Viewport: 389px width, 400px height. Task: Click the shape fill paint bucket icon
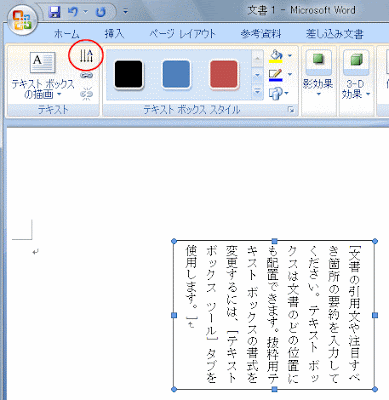click(x=276, y=56)
